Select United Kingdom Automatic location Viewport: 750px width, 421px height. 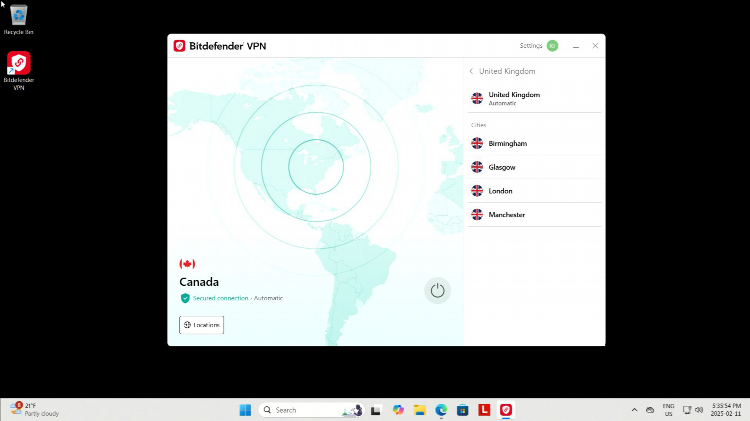pyautogui.click(x=534, y=99)
